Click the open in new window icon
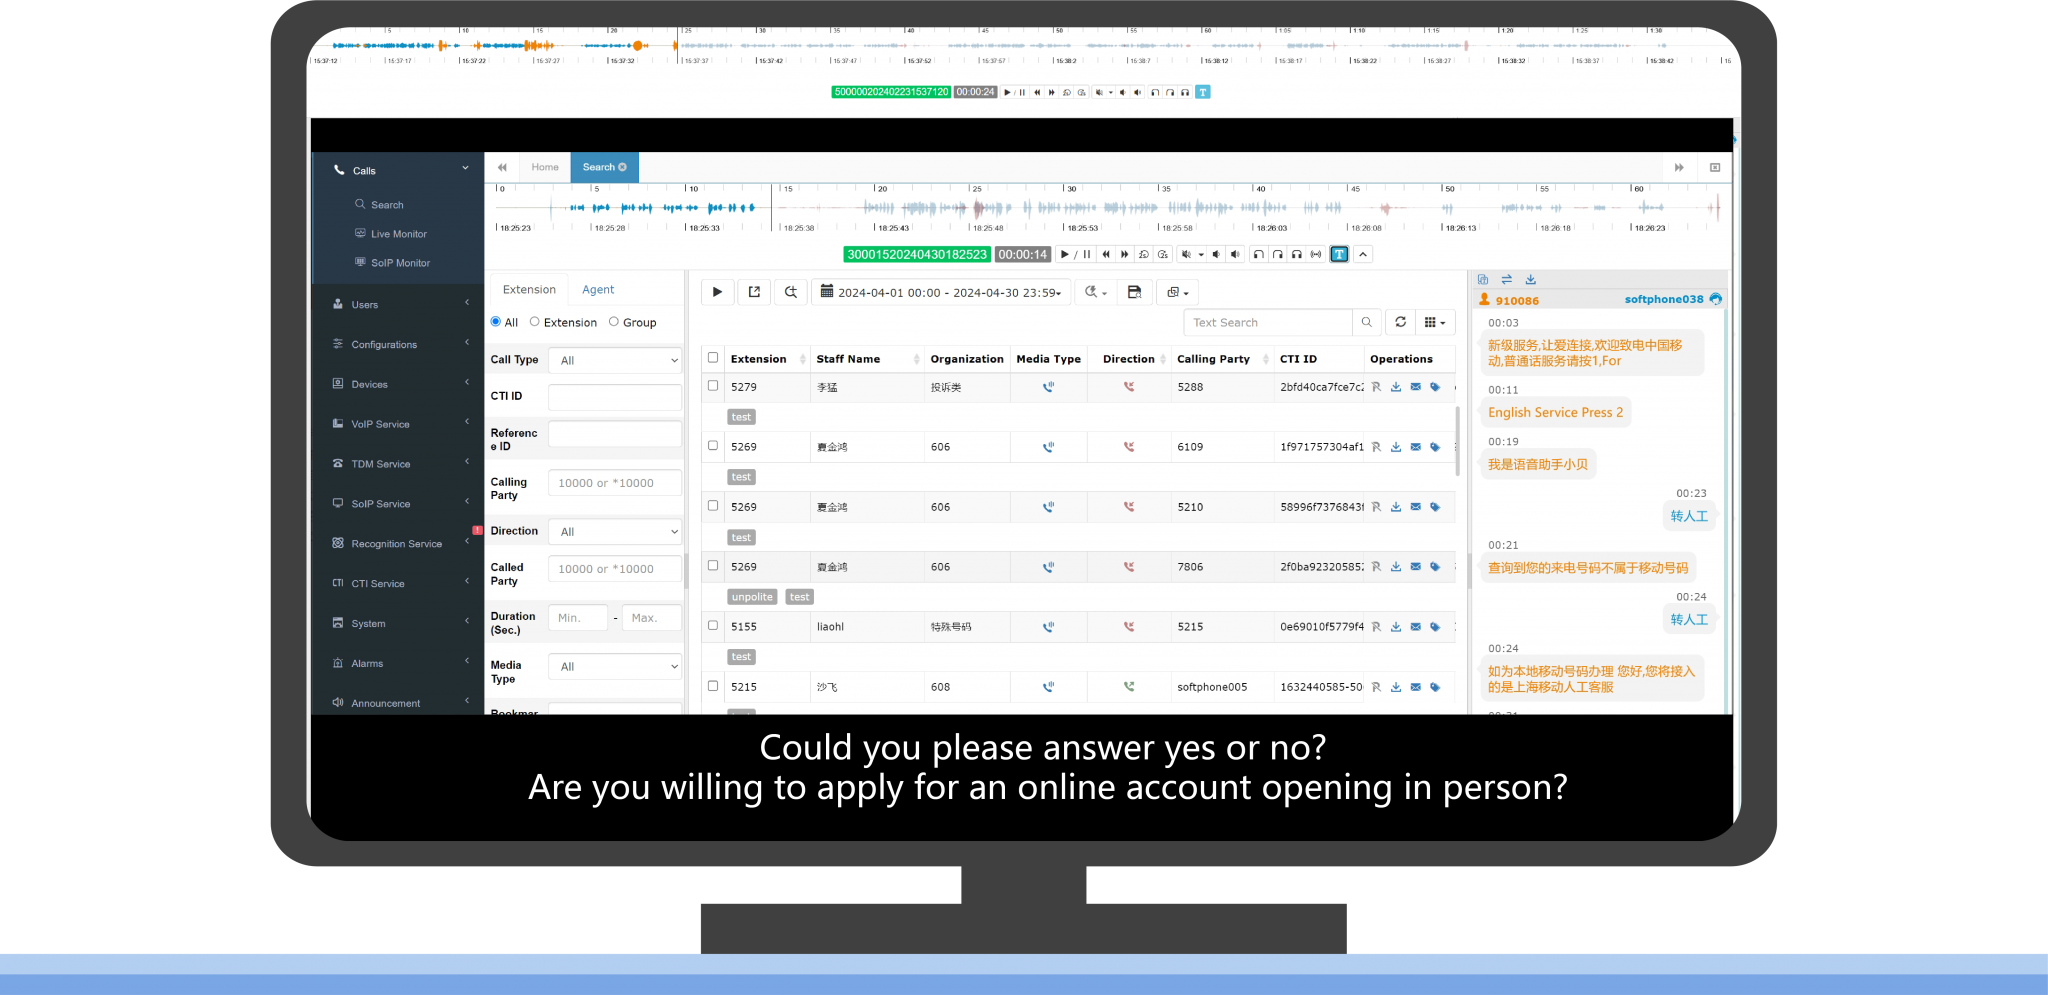The width and height of the screenshot is (2048, 995). click(x=754, y=292)
